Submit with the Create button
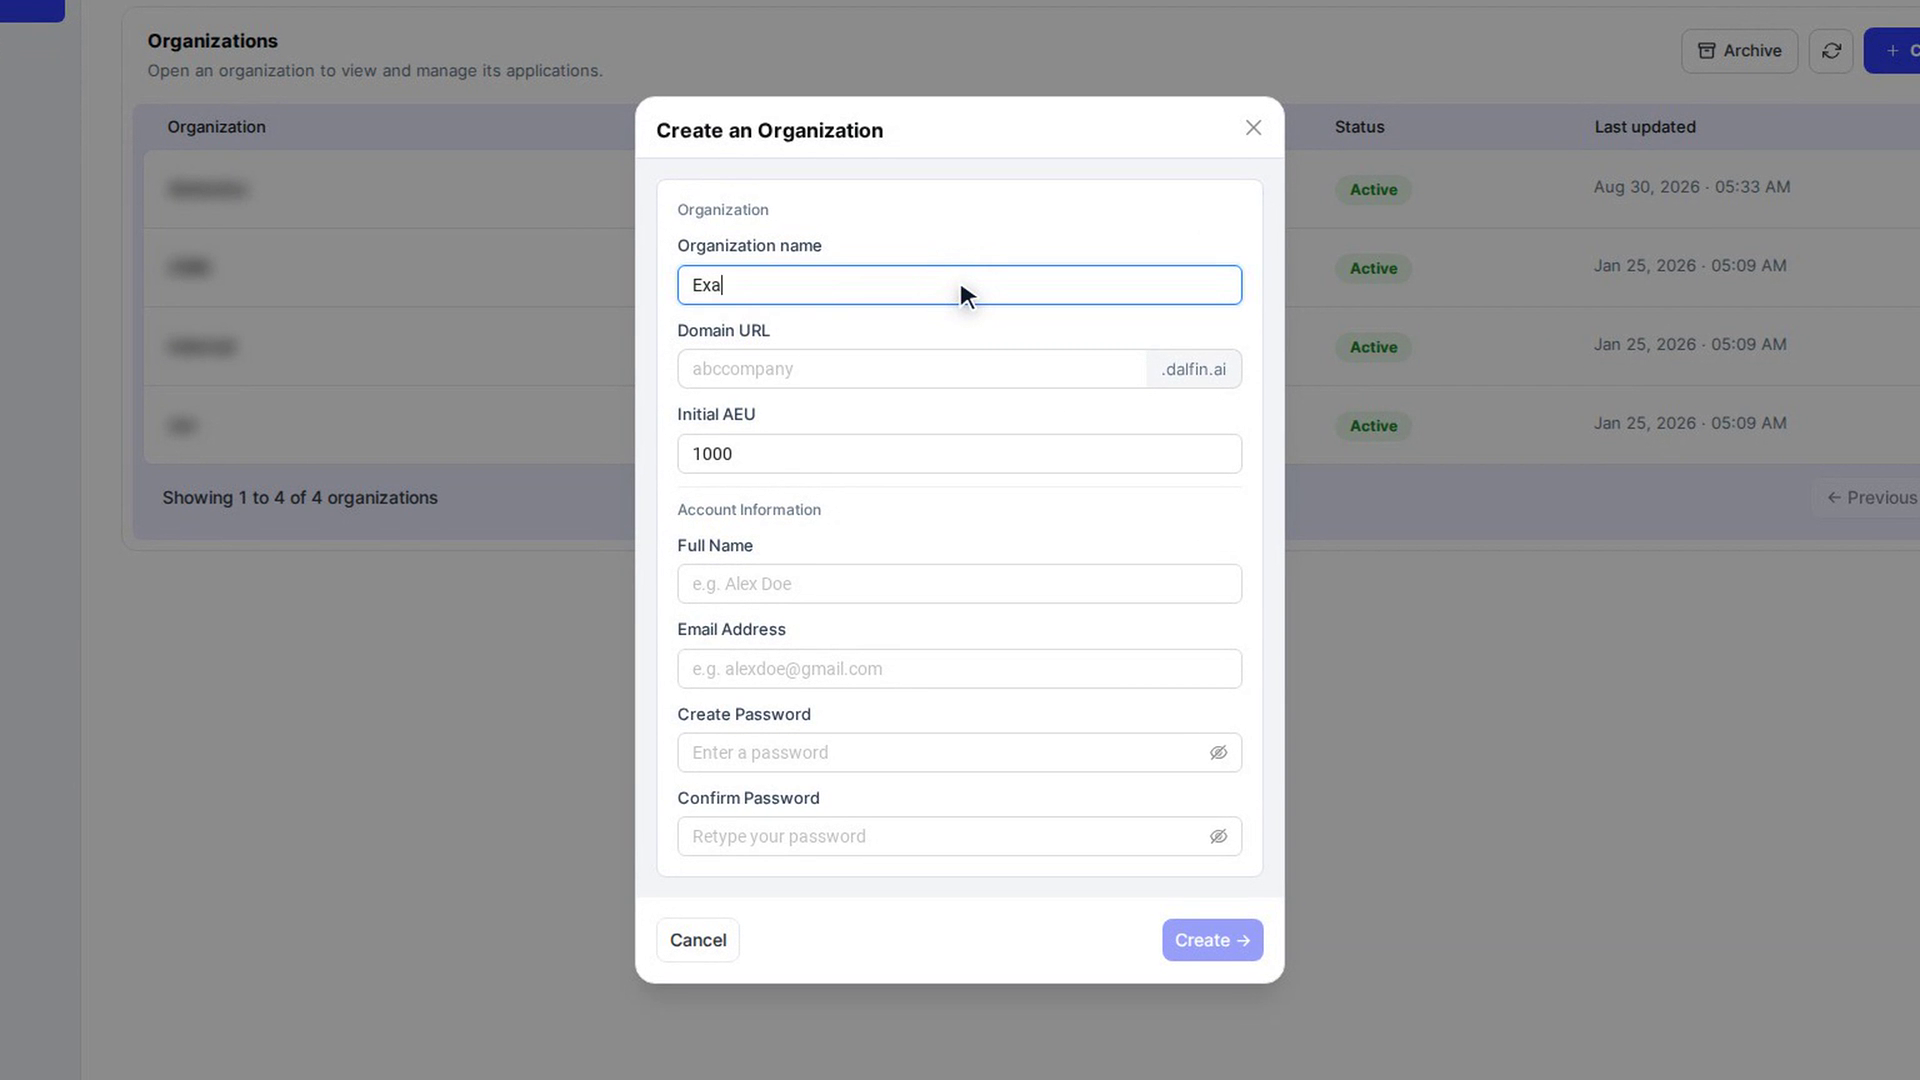This screenshot has height=1080, width=1920. click(x=1212, y=940)
